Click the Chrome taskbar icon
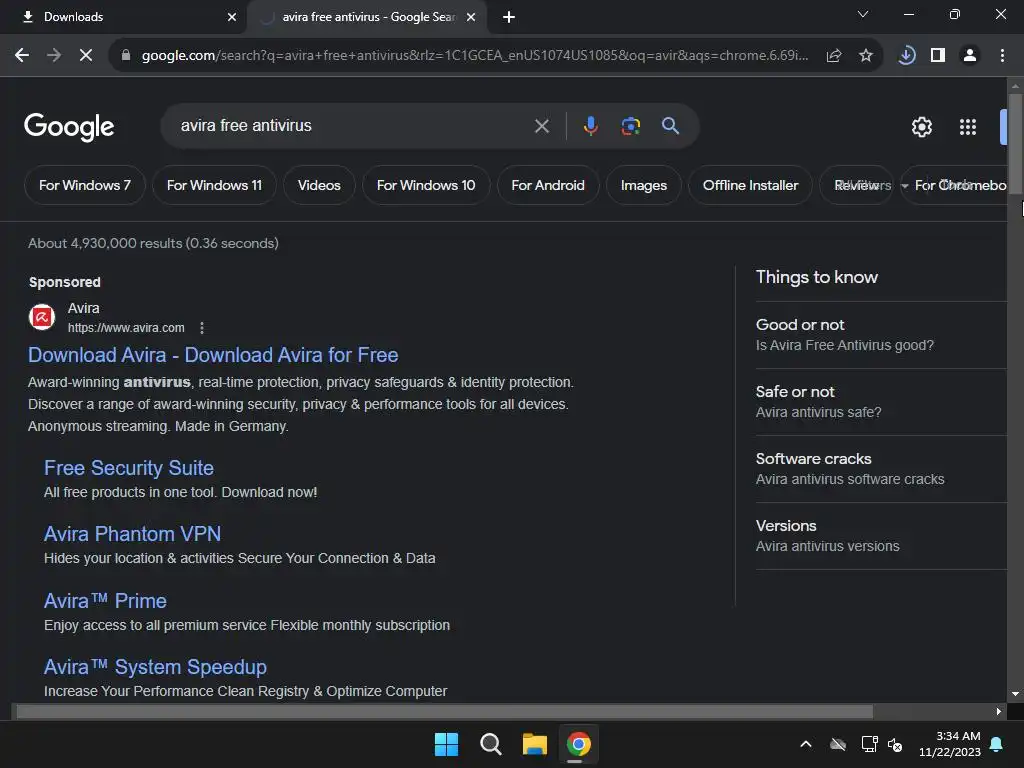 (x=578, y=744)
